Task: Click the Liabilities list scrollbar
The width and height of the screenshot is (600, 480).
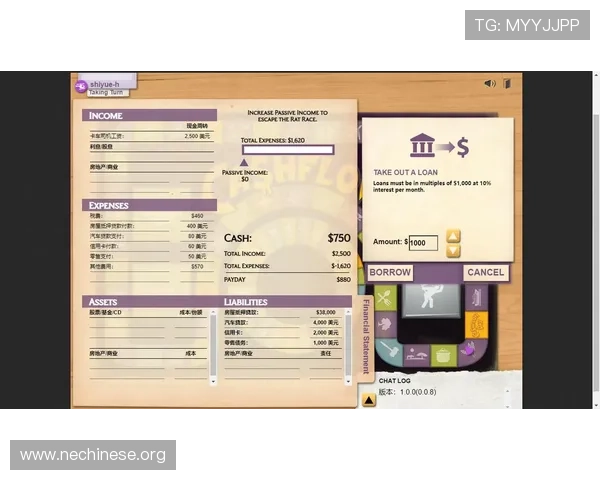Action: point(350,345)
